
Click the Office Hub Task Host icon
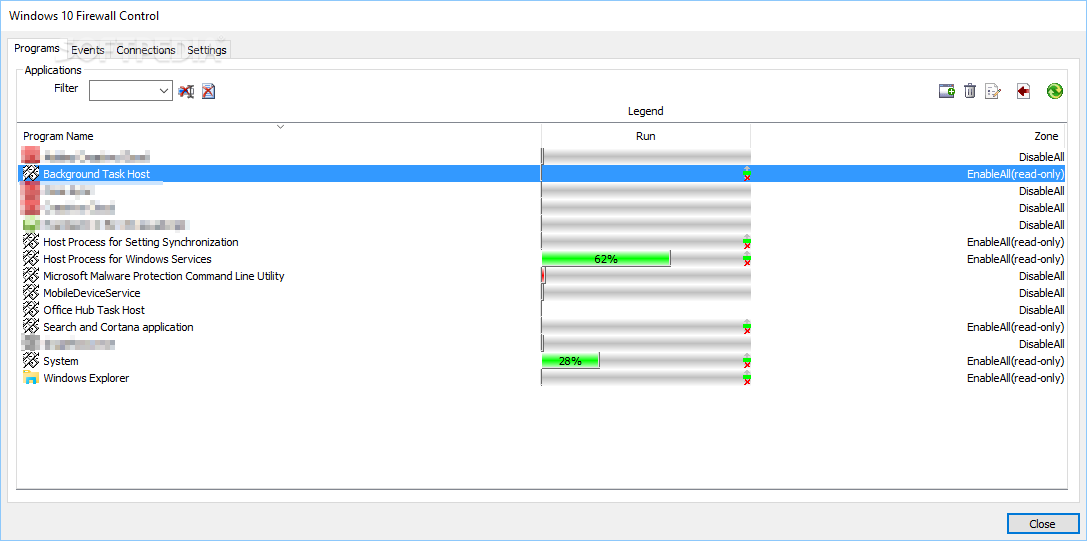[x=31, y=310]
